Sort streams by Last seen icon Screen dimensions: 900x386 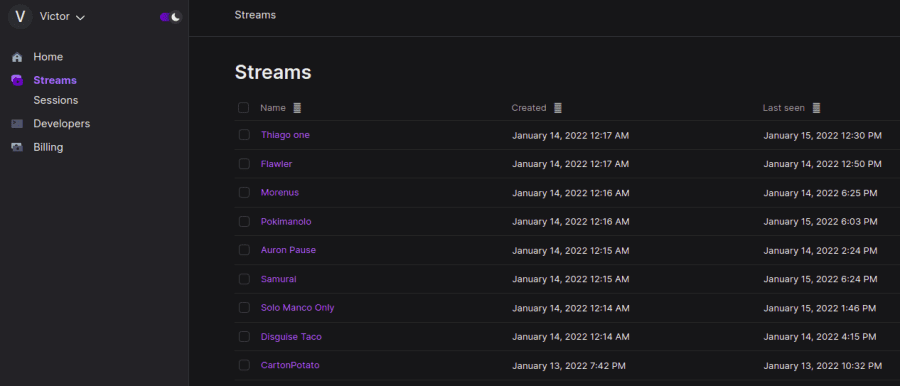(x=816, y=108)
